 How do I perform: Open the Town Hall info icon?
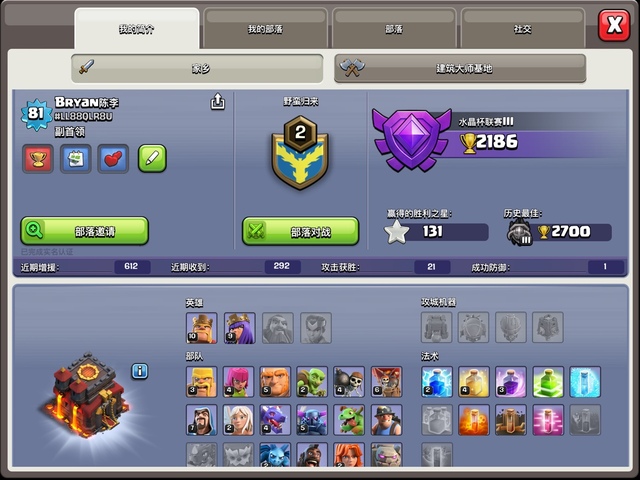(x=140, y=371)
